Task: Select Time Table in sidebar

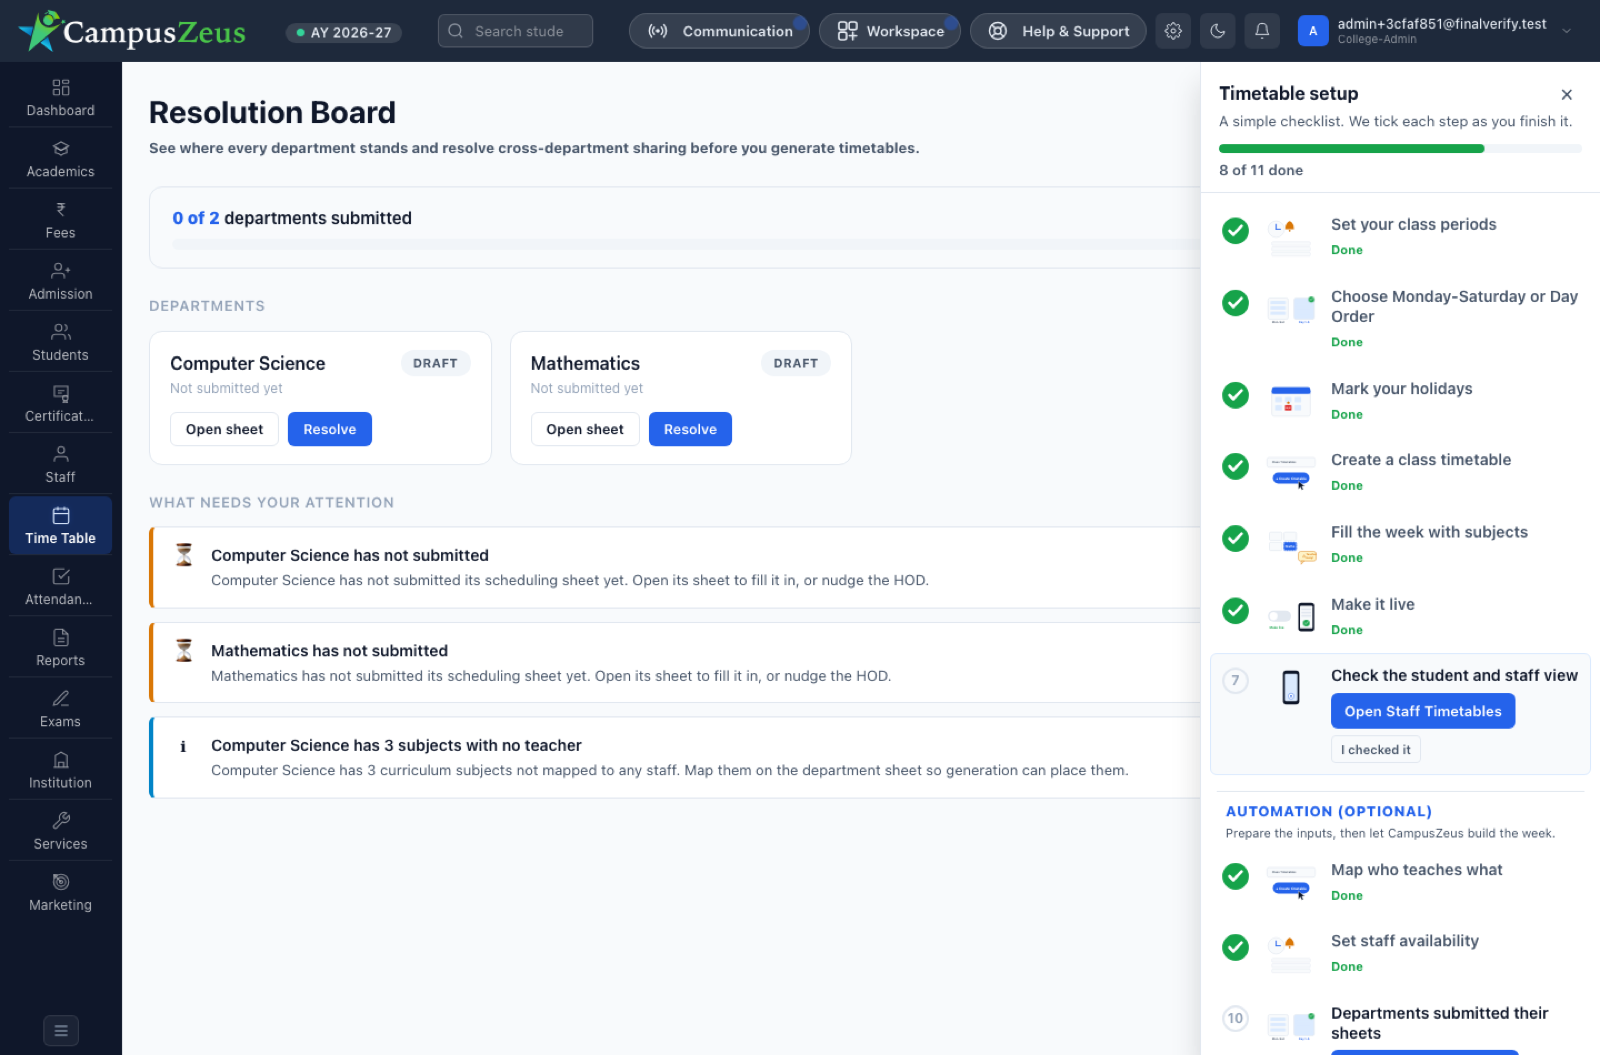Action: 61,525
